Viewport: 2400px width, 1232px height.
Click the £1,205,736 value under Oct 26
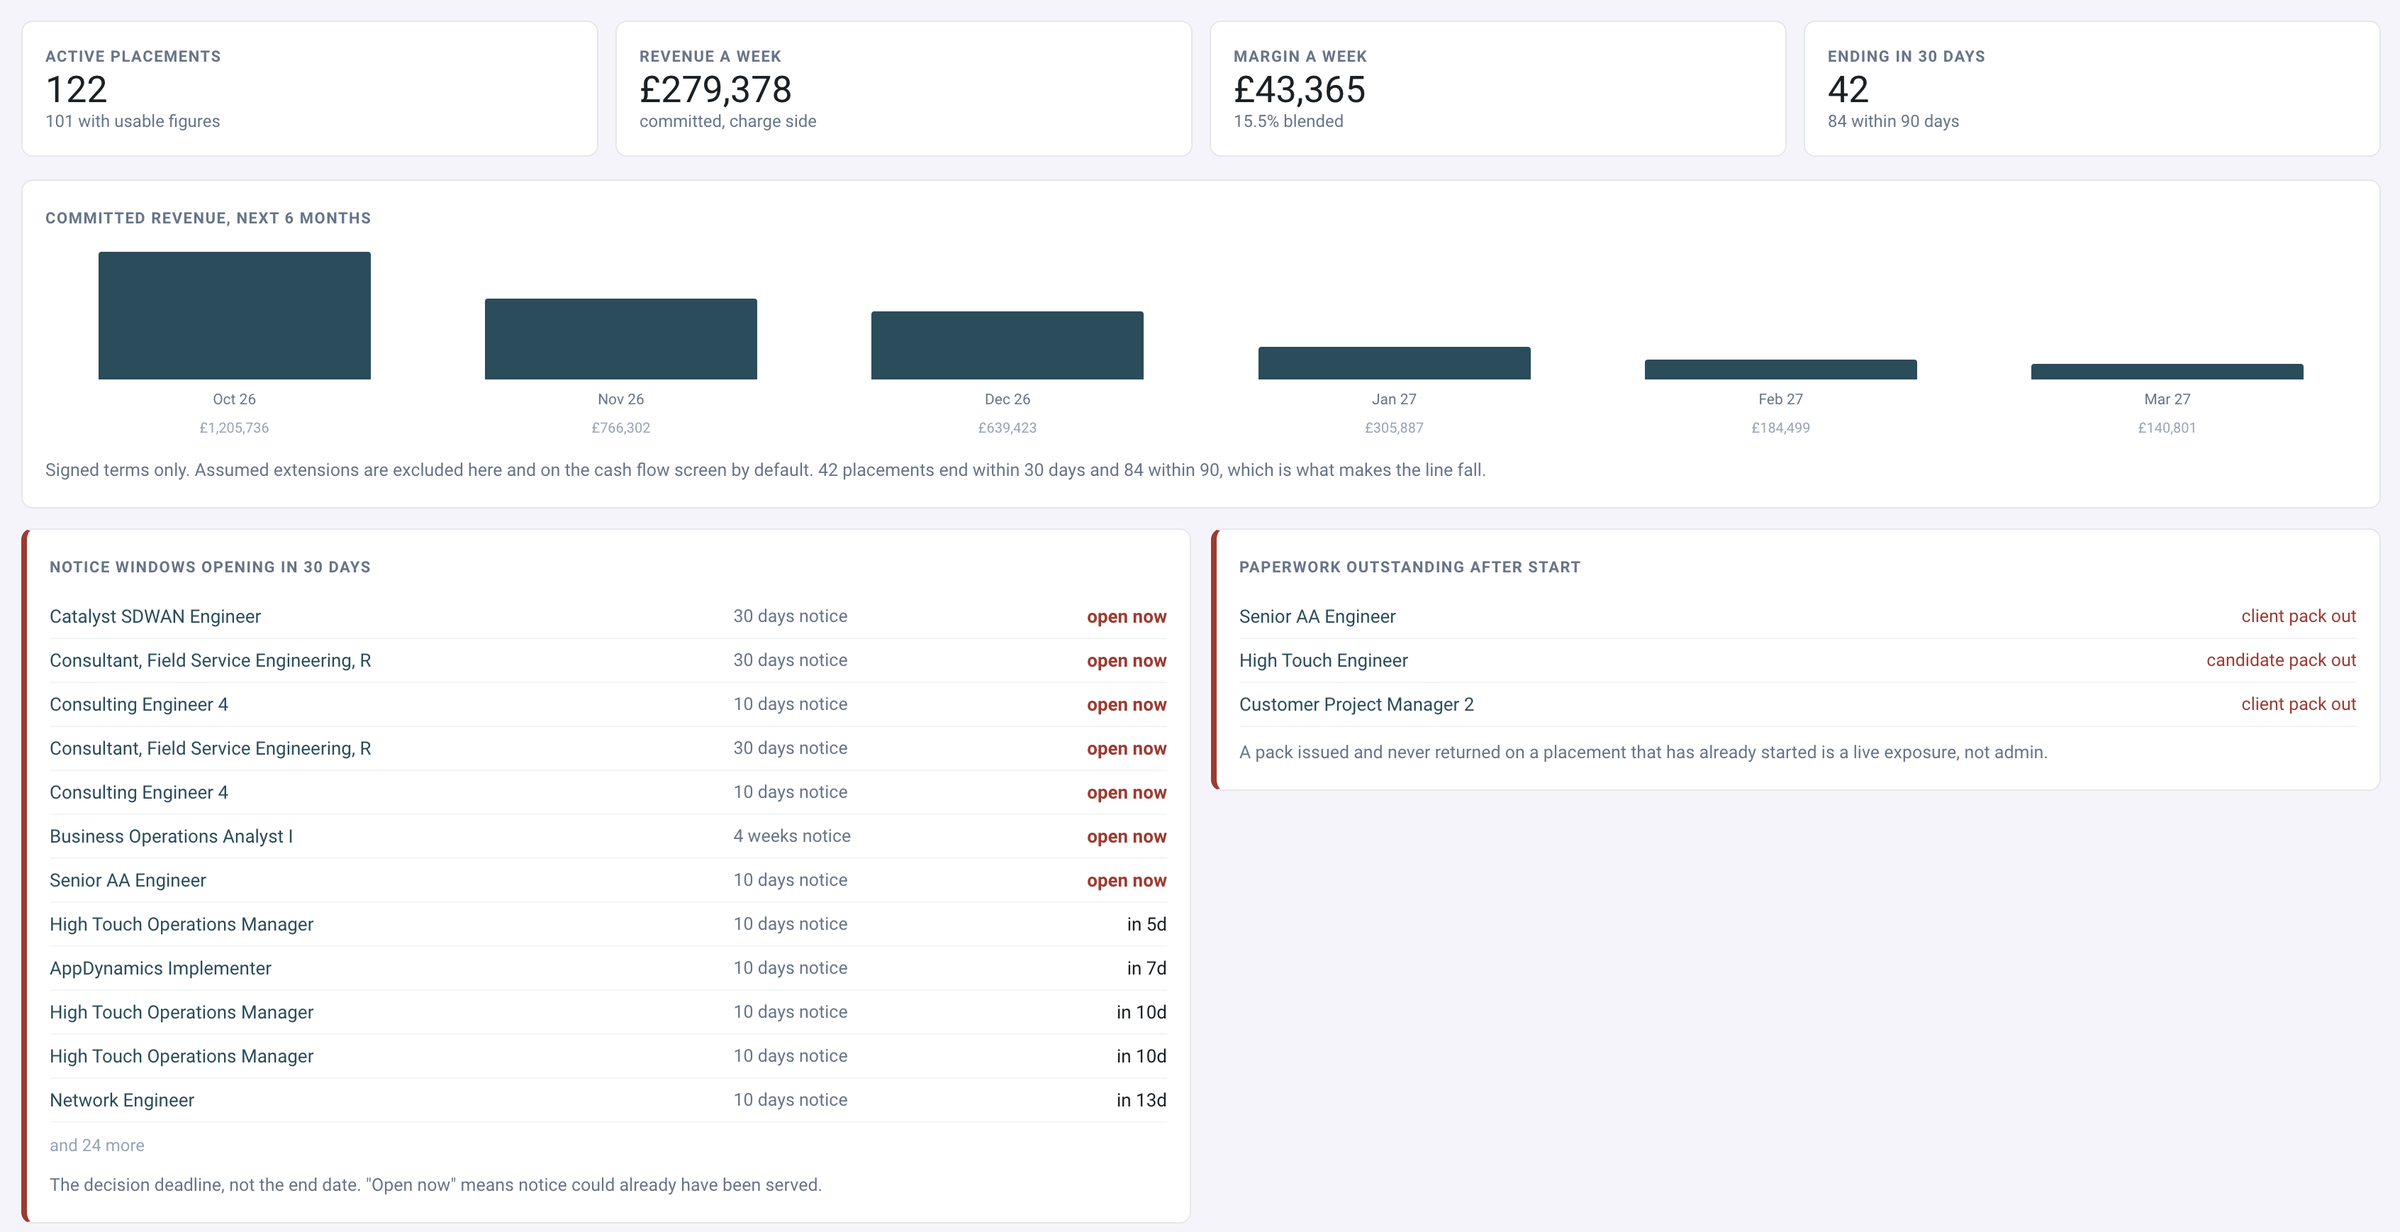234,428
